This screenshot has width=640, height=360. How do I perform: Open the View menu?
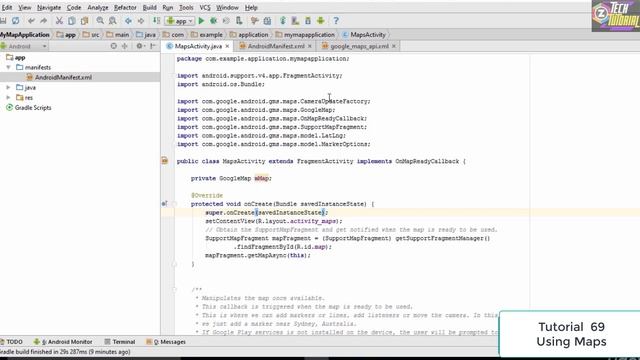click(24, 7)
